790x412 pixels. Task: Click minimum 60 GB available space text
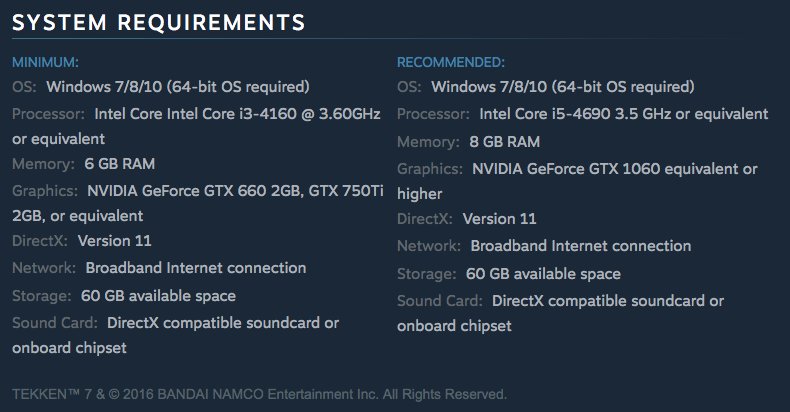click(x=158, y=296)
